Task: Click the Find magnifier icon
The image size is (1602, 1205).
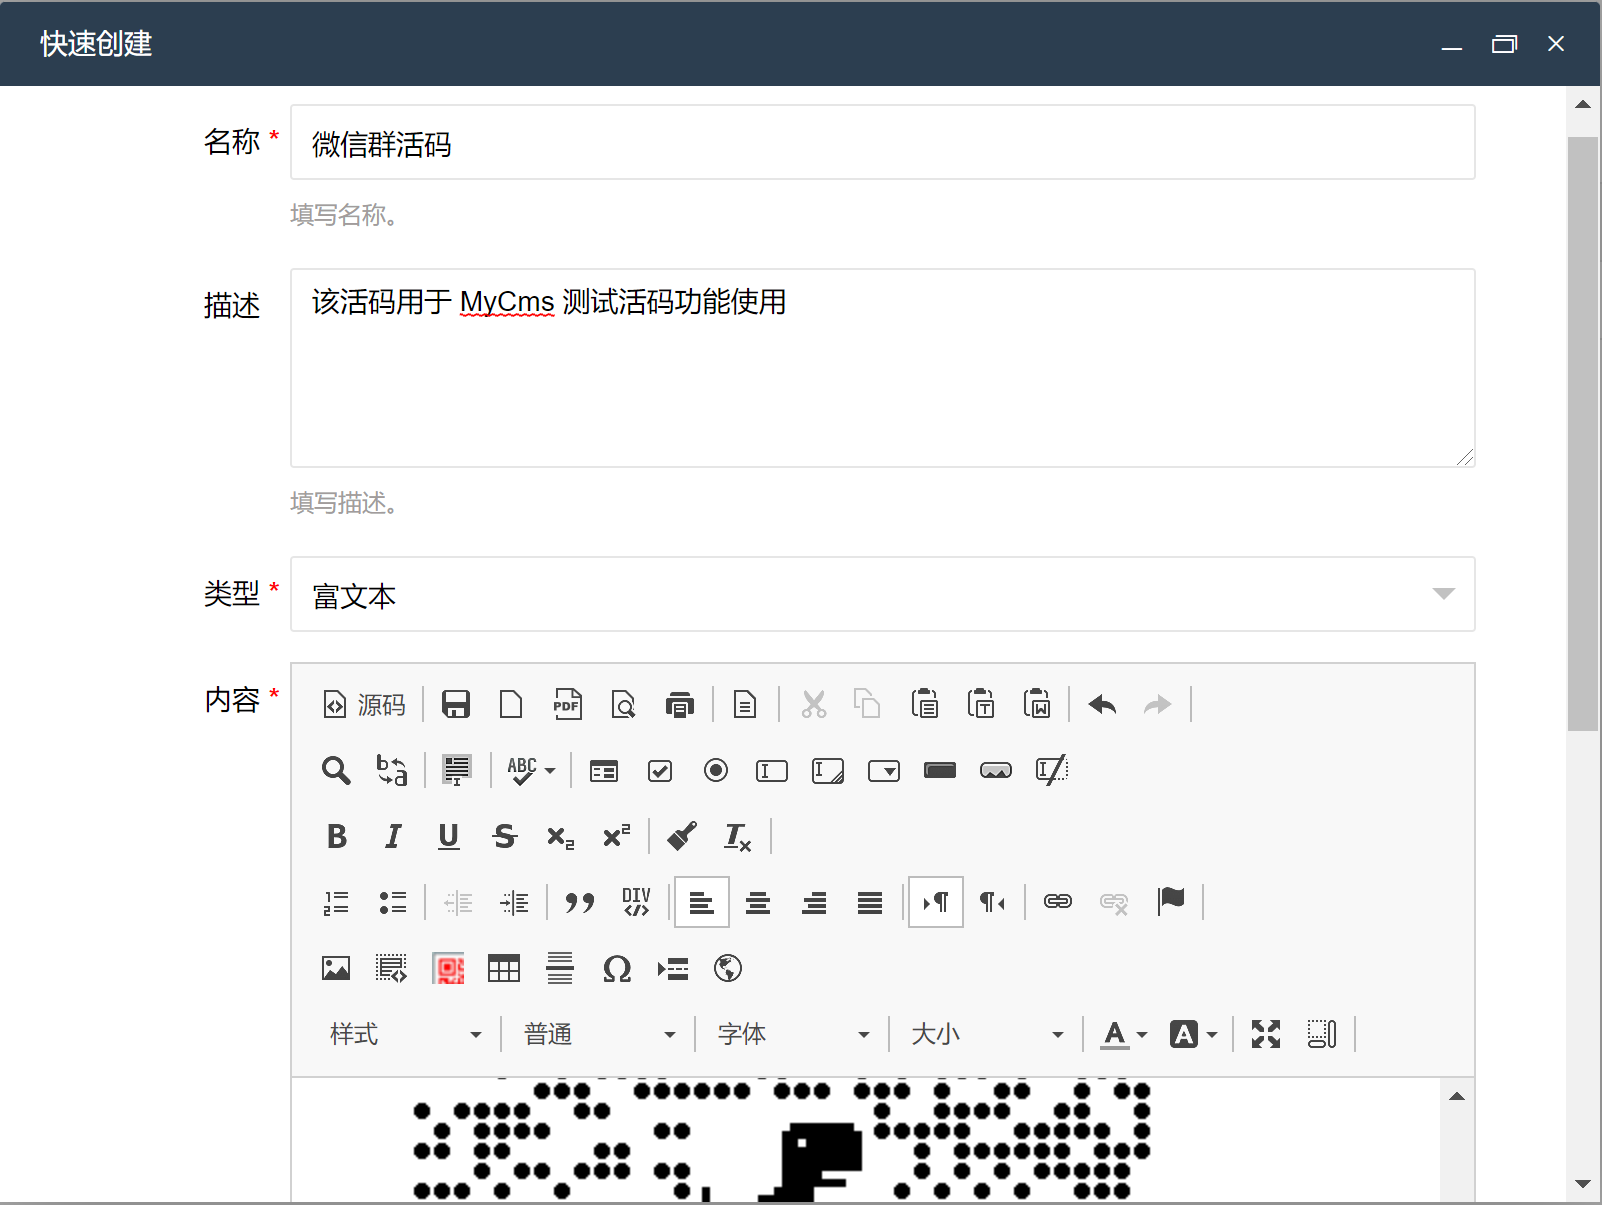Action: [x=336, y=771]
